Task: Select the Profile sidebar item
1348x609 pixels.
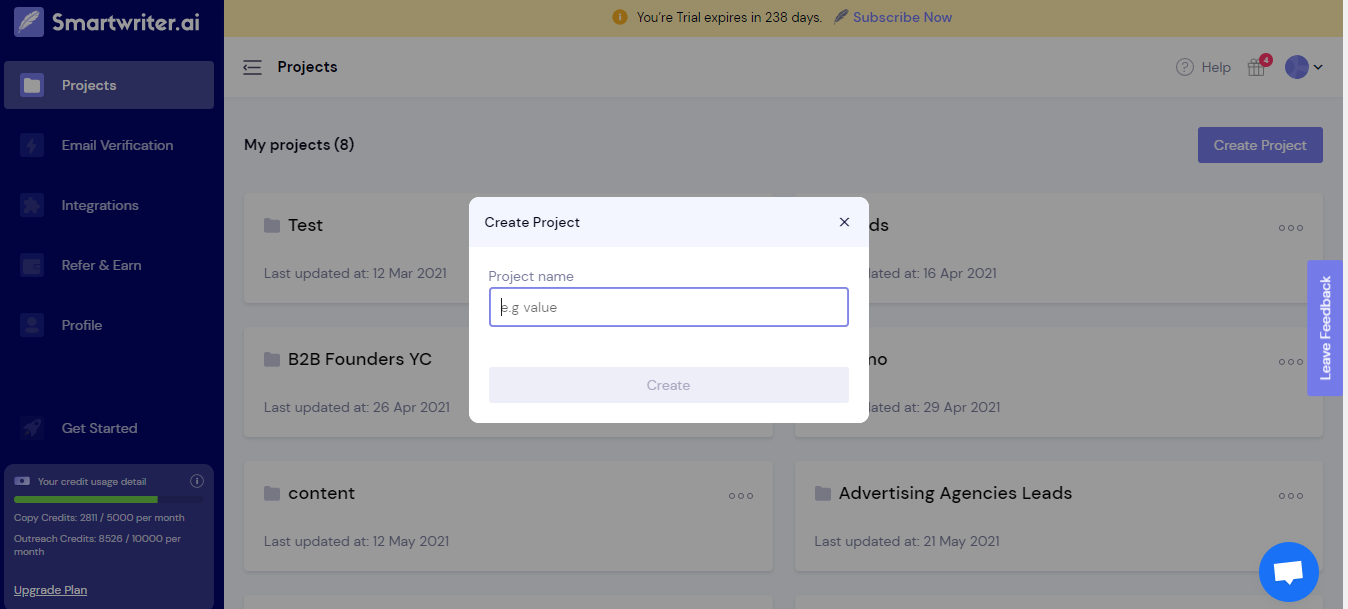Action: (x=82, y=325)
